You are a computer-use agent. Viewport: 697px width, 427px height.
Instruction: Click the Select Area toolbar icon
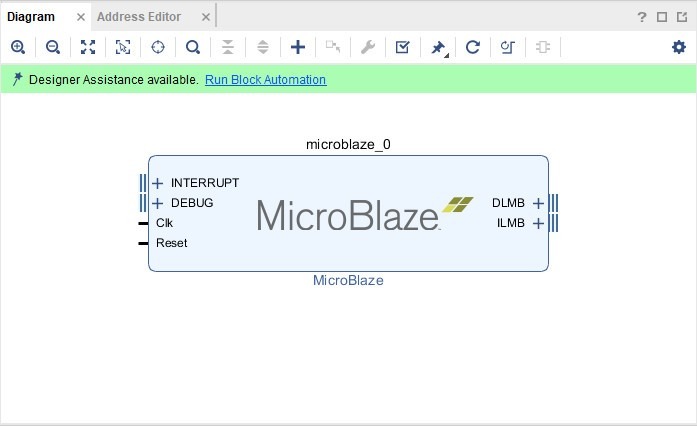tap(123, 47)
